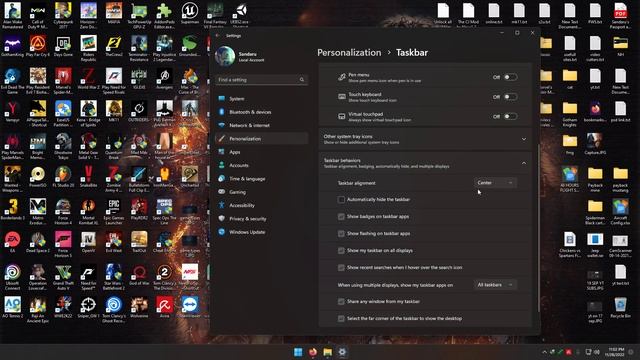Select Forza Horizon 5 desktop icon
640x360 pixels.
pyautogui.click(x=63, y=244)
